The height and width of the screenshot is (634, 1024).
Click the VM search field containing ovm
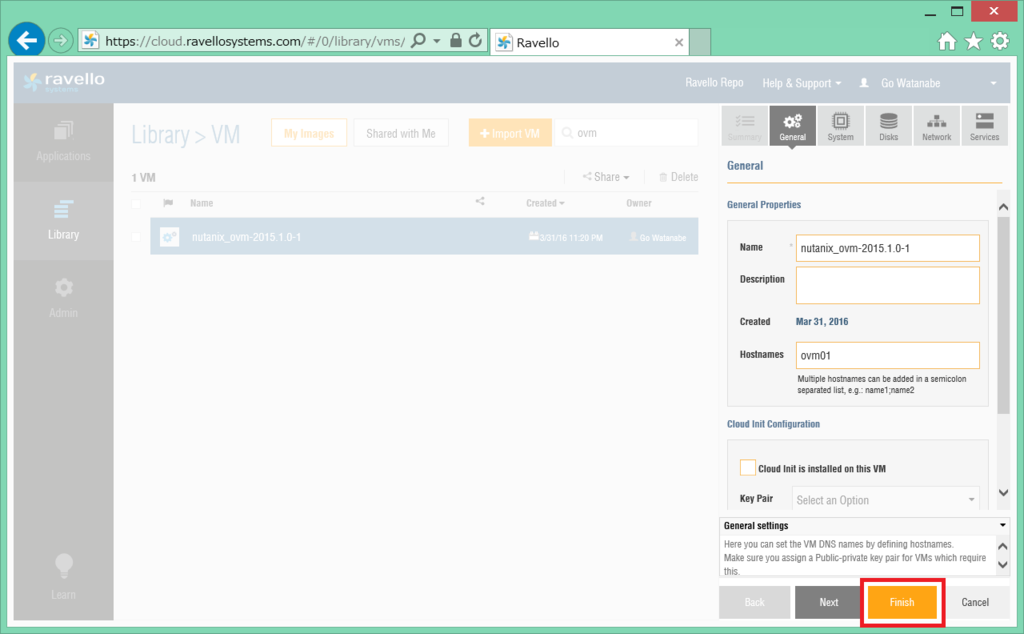pos(627,133)
